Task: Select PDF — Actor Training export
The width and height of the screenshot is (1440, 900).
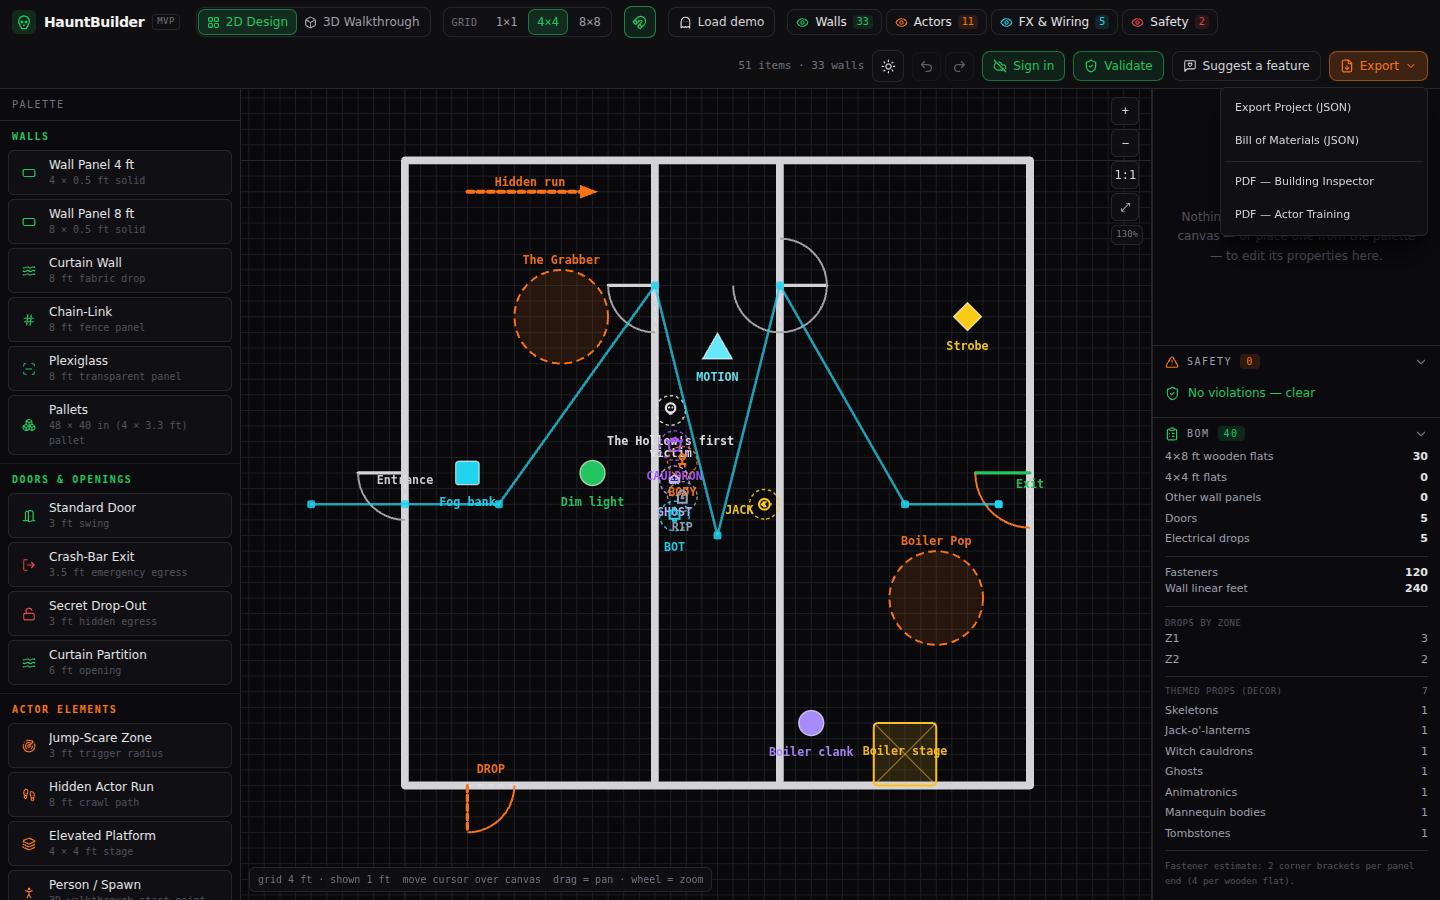Action: pos(1324,214)
